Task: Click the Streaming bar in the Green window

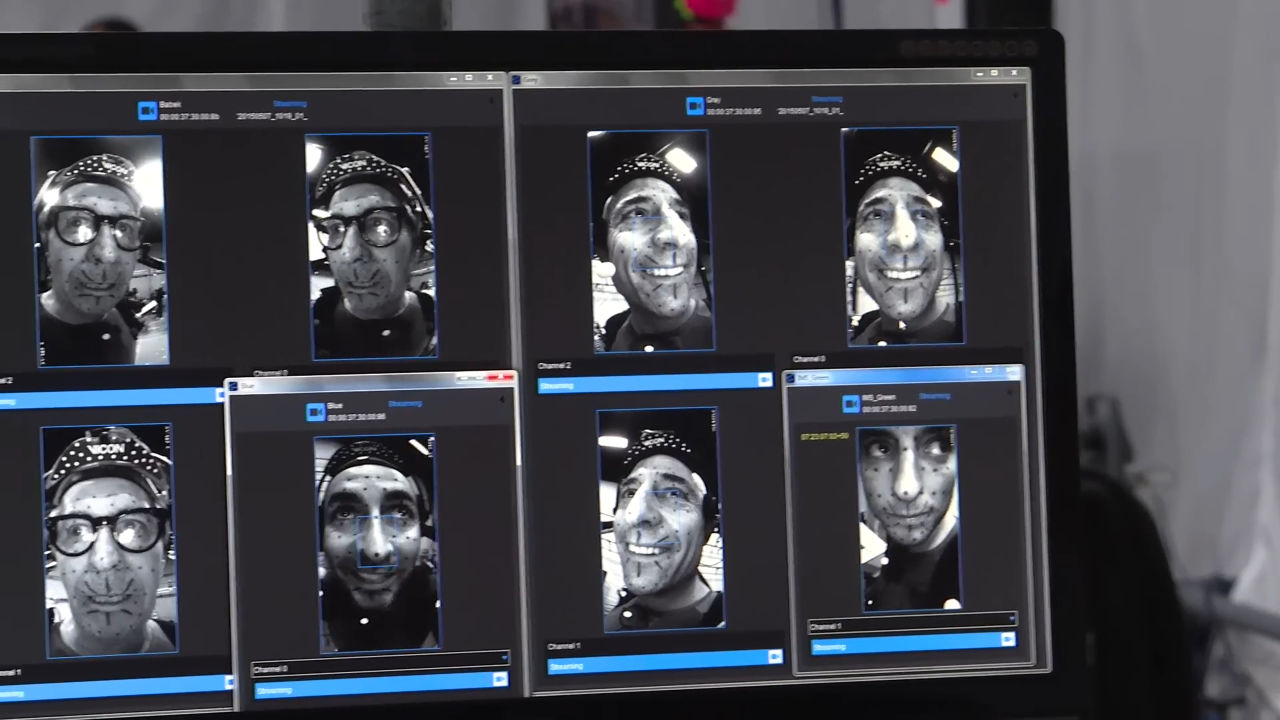Action: [x=913, y=643]
